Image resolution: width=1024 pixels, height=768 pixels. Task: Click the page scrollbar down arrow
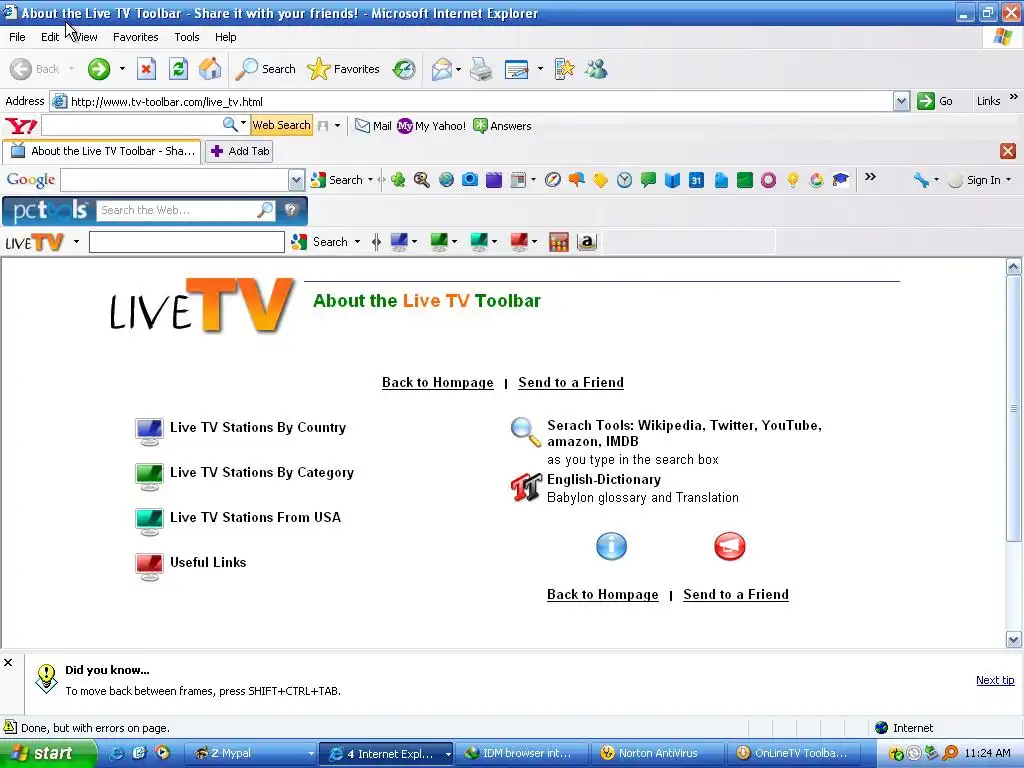(1014, 639)
